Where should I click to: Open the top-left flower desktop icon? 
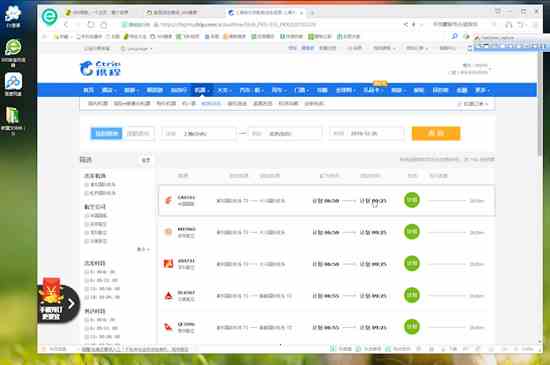(x=13, y=16)
